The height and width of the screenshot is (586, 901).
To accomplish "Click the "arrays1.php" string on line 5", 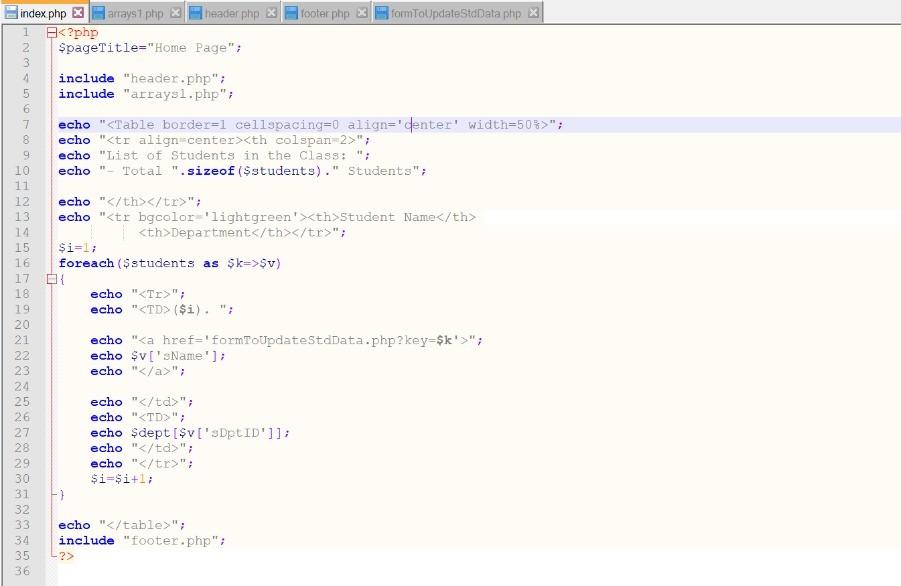I will (175, 94).
